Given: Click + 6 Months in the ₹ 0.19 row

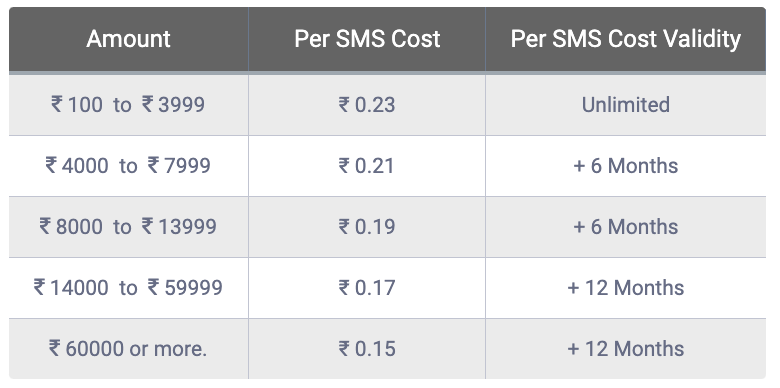Looking at the screenshot, I should pos(626,227).
